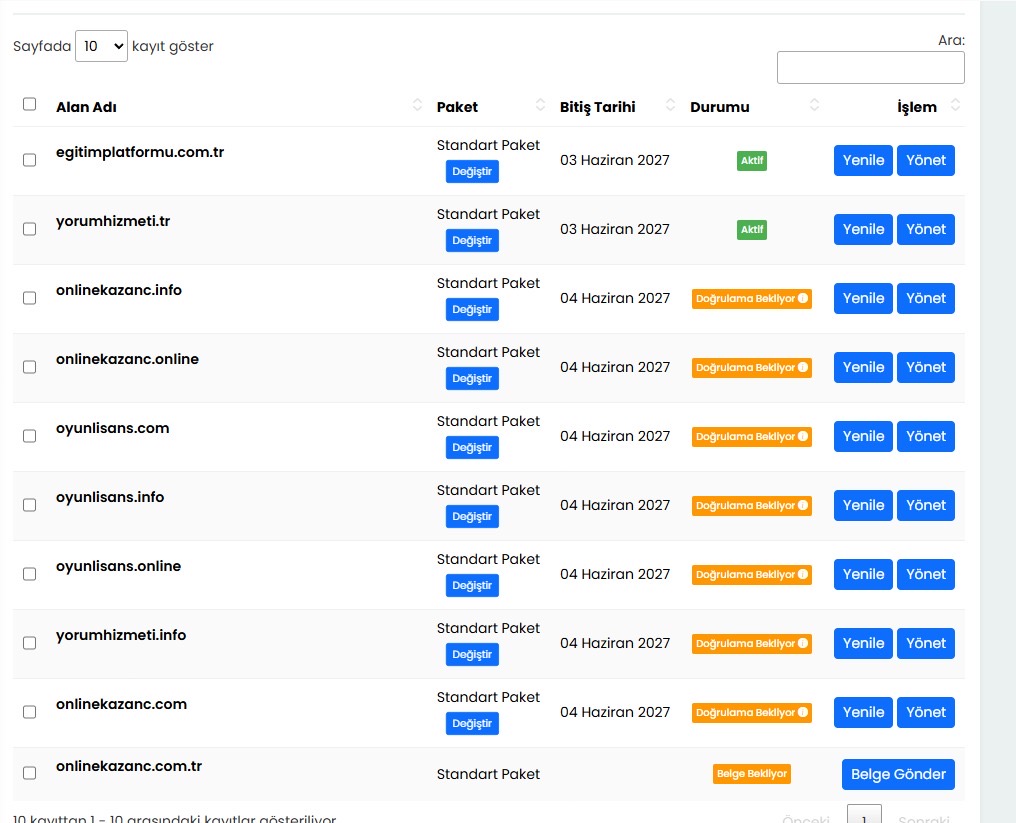The width and height of the screenshot is (1016, 823).
Task: Click Belge Gönder for onlinekazanc.com.tr
Action: tap(898, 774)
